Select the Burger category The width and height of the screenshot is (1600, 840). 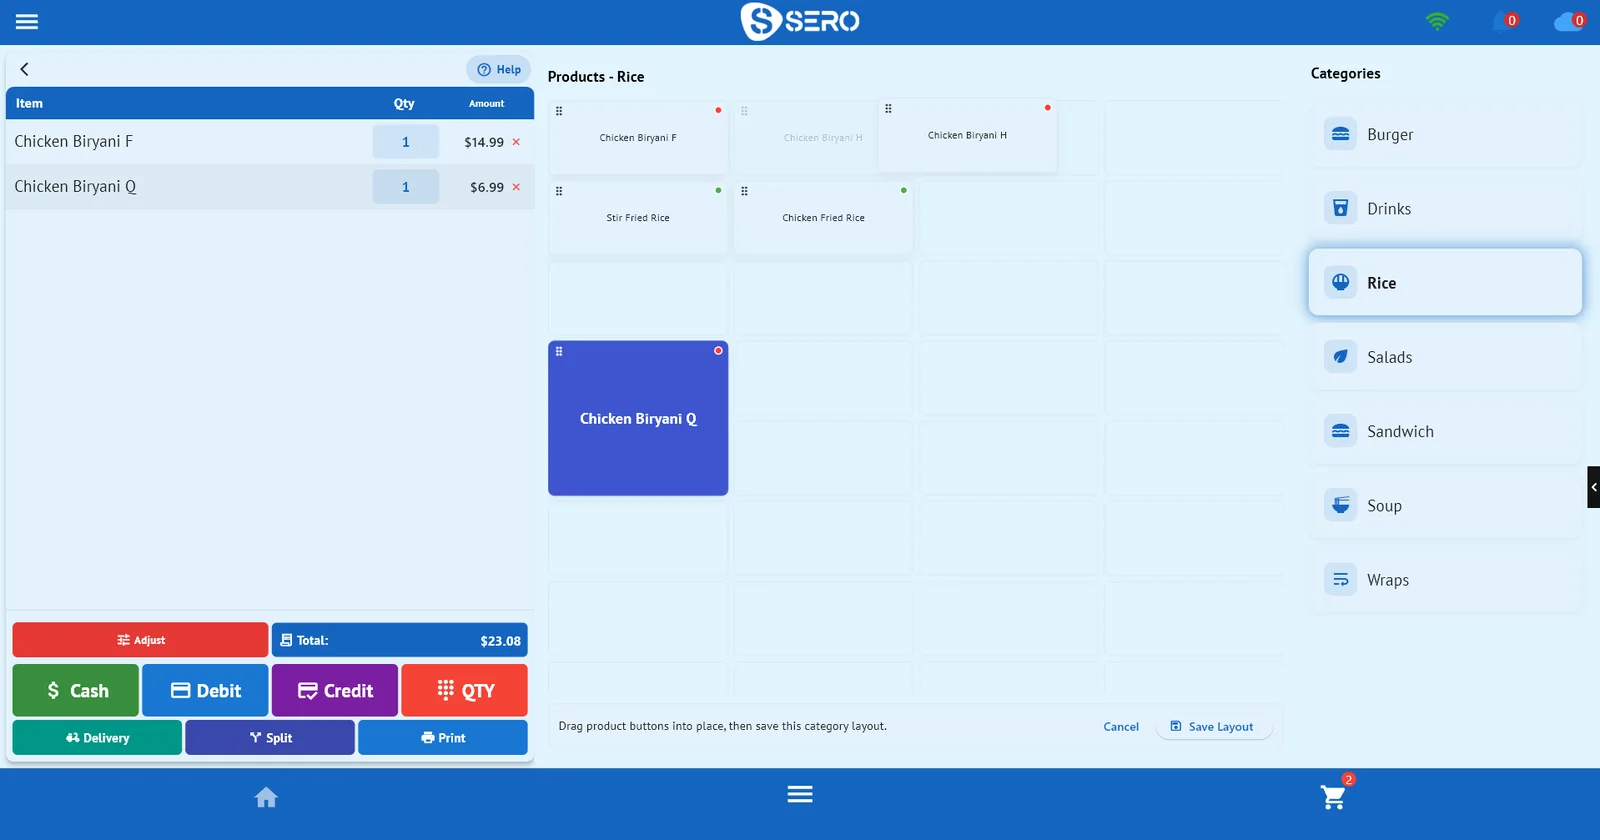pos(1445,134)
